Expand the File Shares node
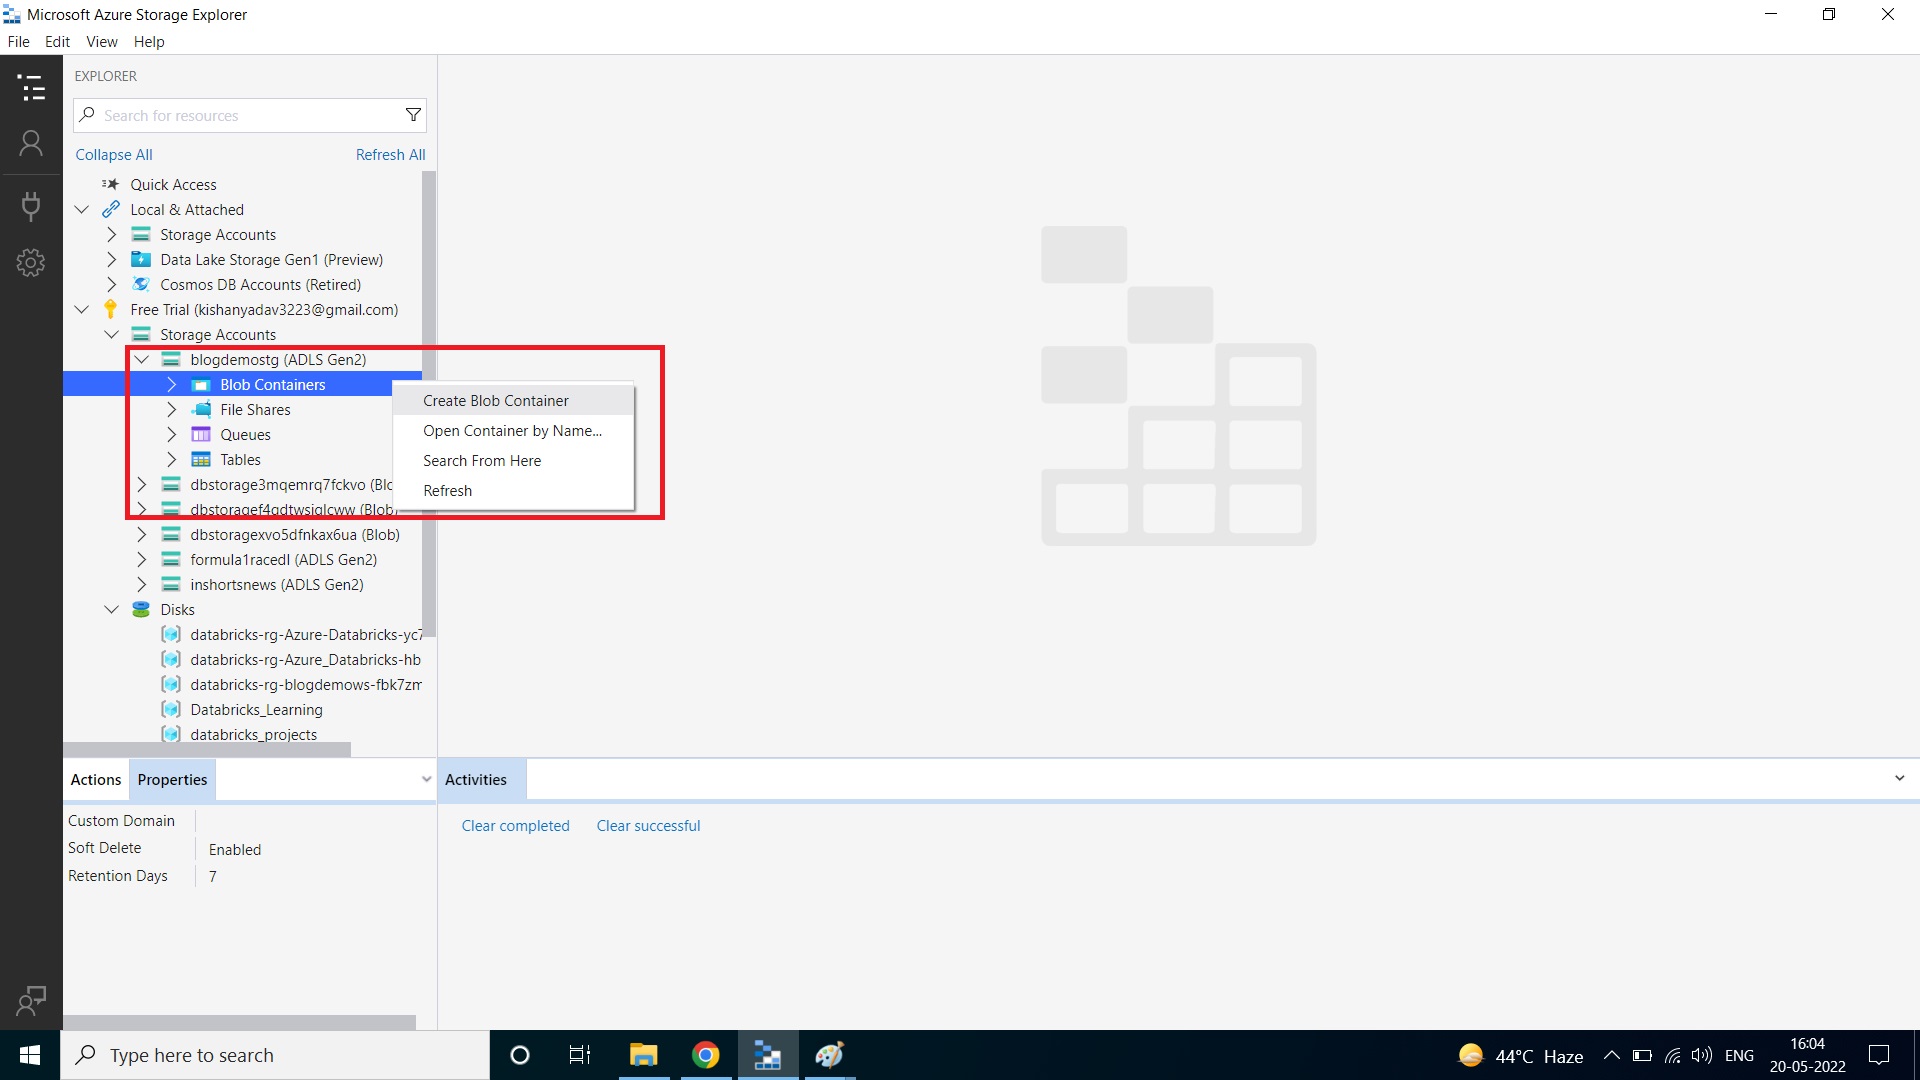1920x1080 pixels. pos(172,409)
